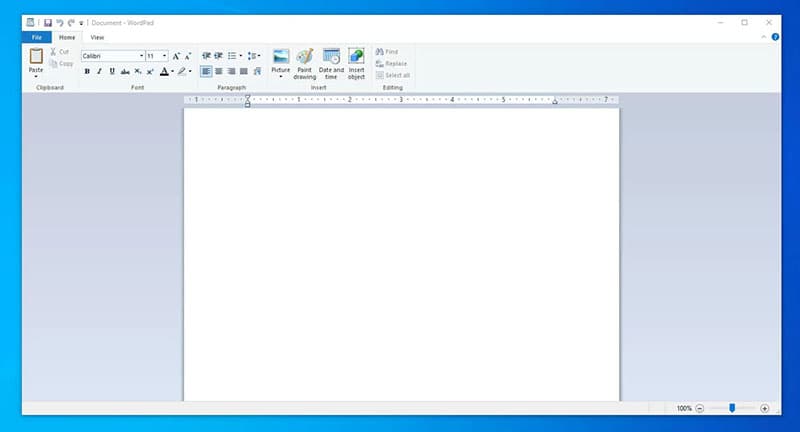Click the Grow font button
800x432 pixels.
pos(176,56)
